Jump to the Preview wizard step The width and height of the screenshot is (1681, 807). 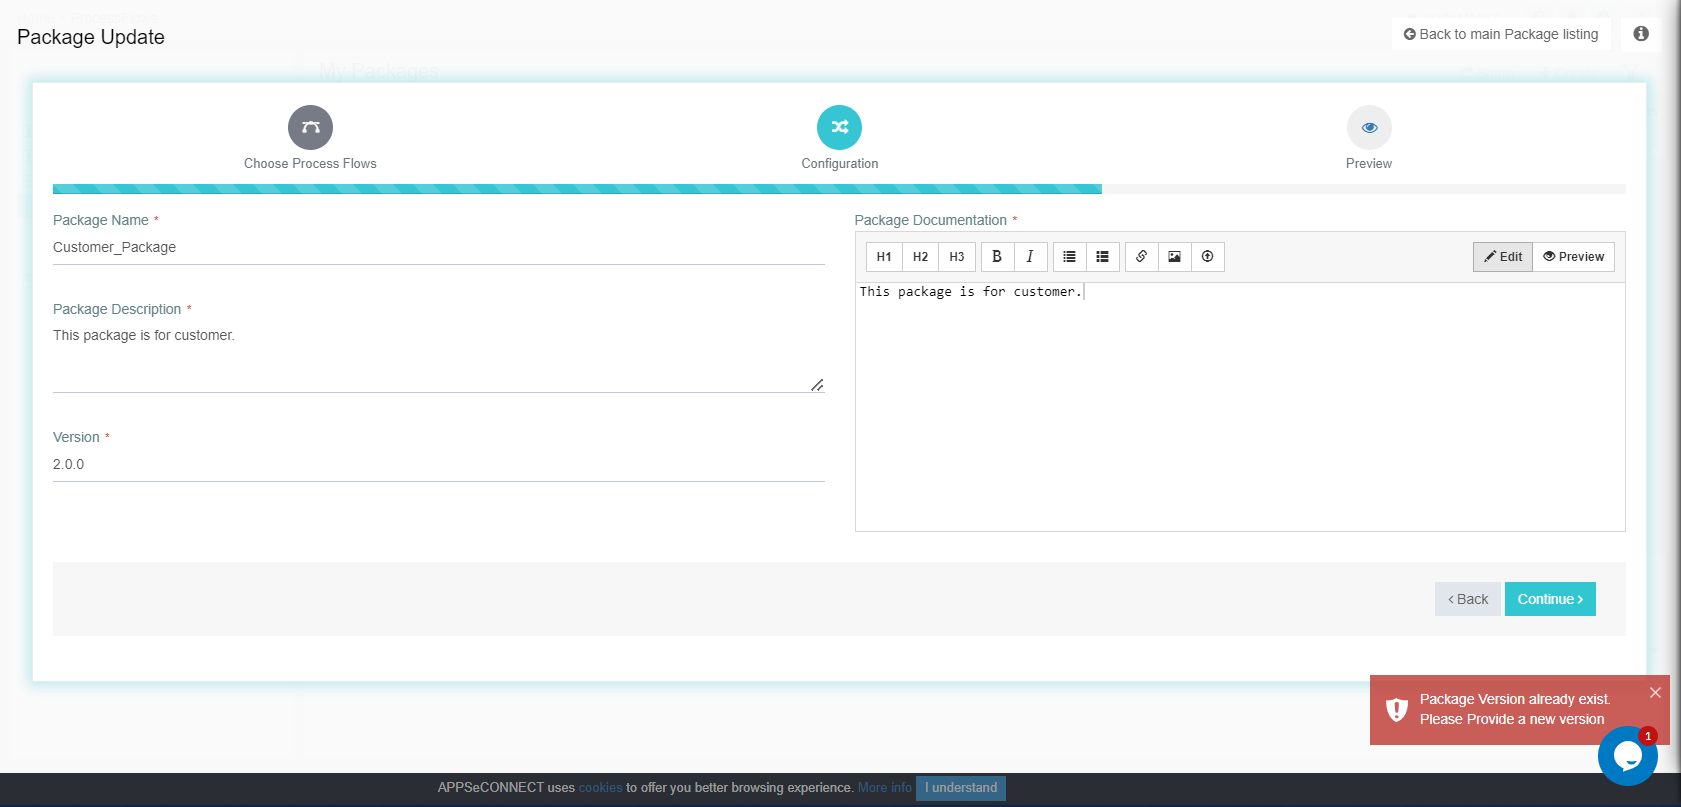coord(1369,128)
